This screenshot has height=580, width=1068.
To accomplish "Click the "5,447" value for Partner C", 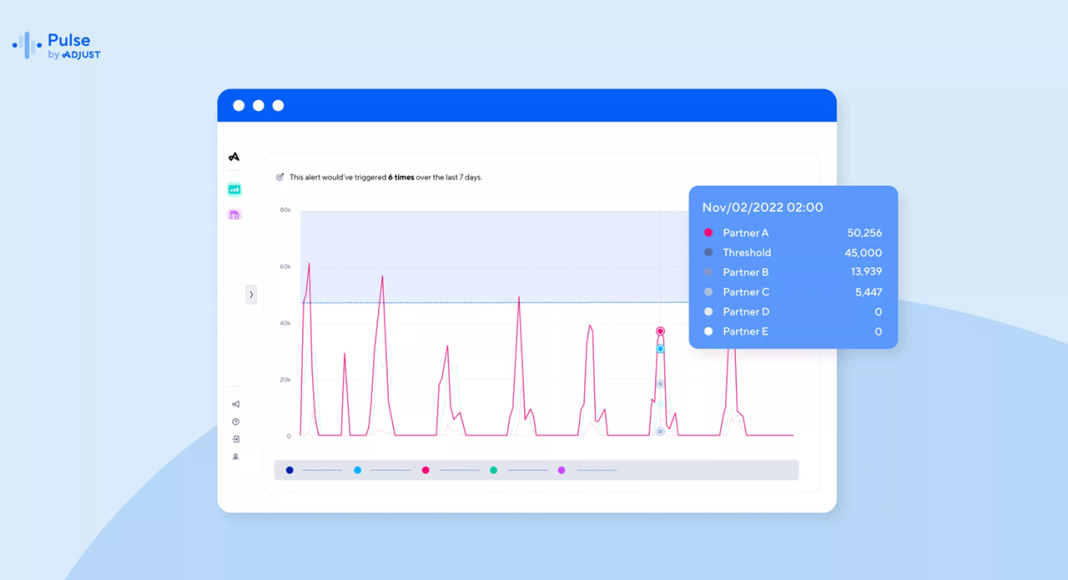I will tap(868, 292).
